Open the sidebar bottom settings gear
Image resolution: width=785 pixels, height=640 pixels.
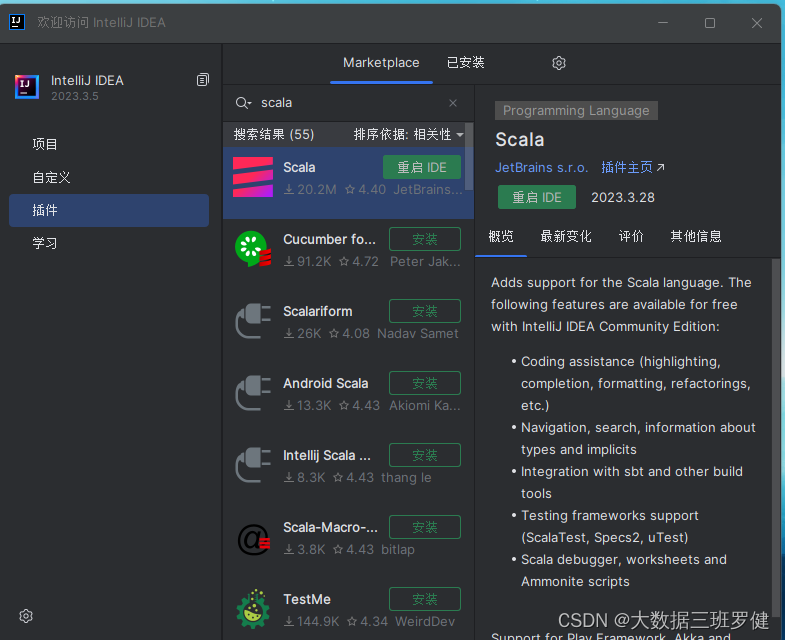pyautogui.click(x=26, y=616)
